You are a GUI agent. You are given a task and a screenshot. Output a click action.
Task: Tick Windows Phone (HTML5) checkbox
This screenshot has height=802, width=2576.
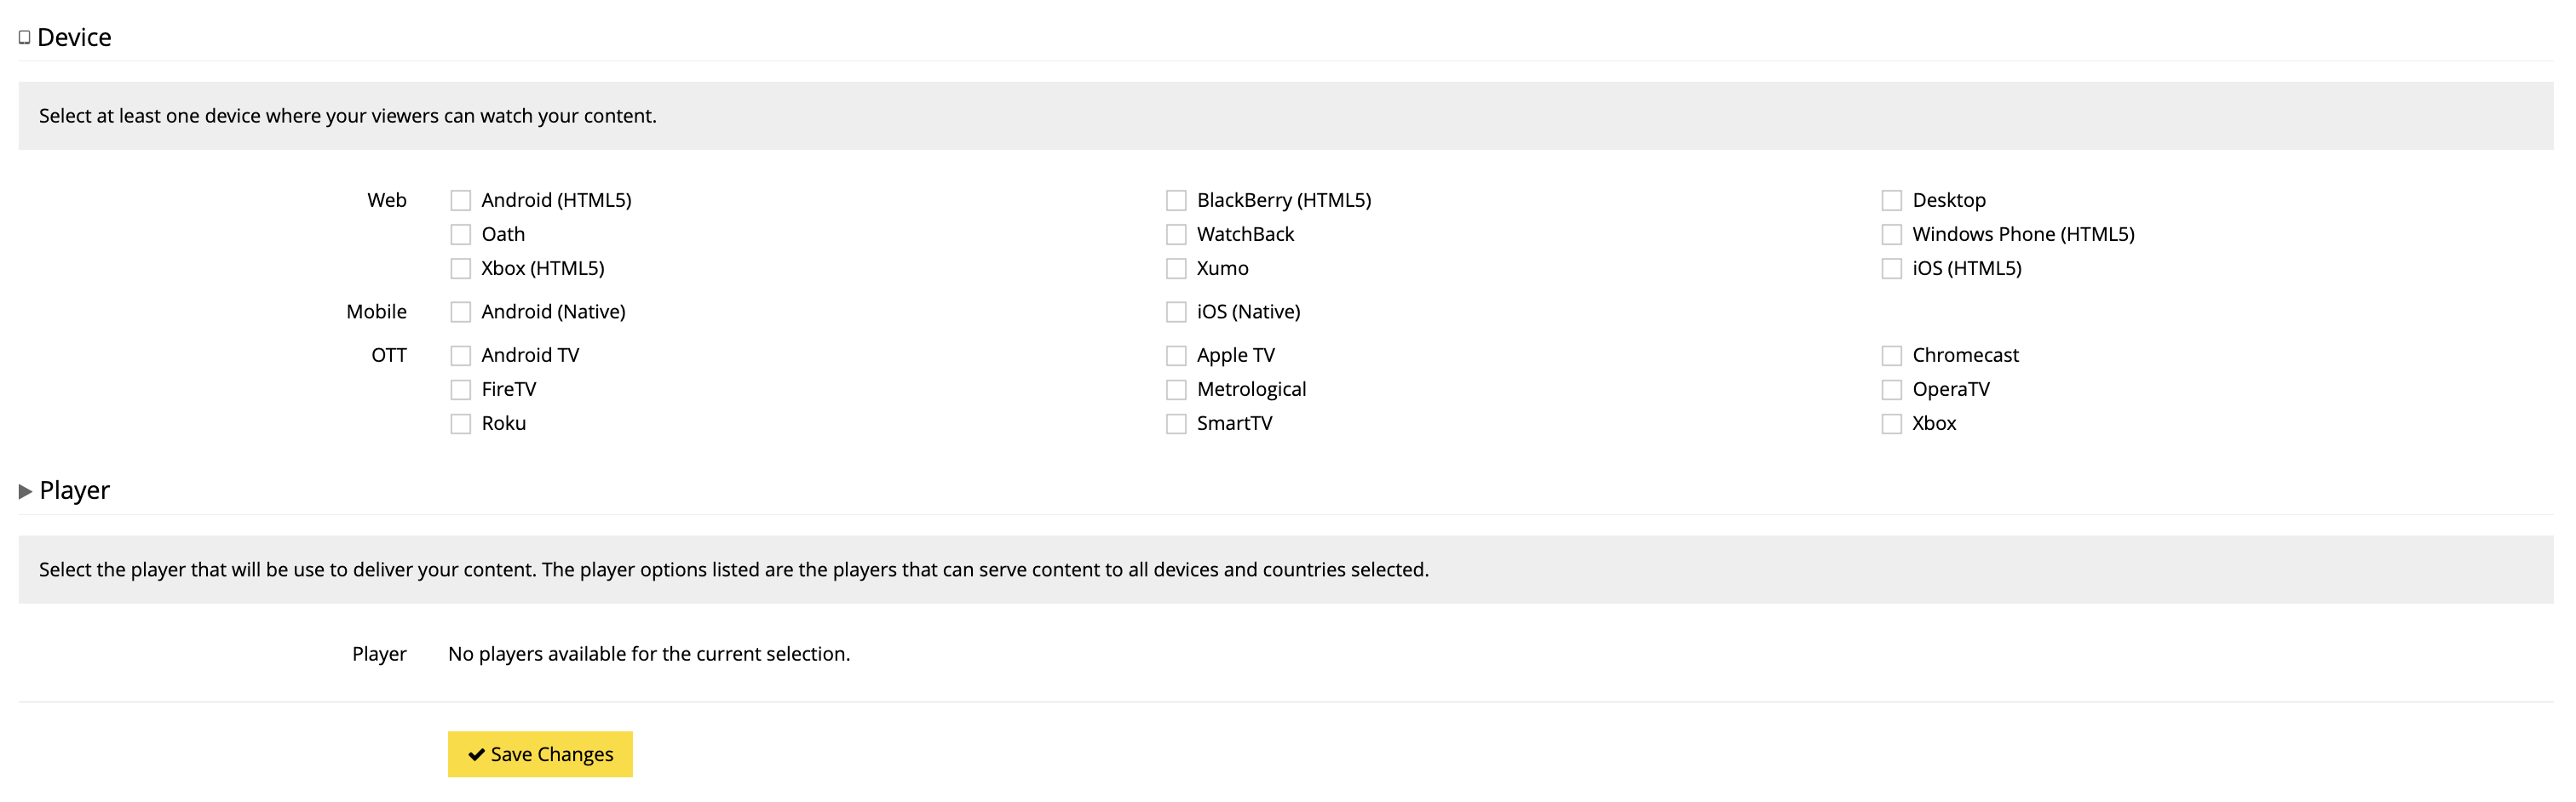[1891, 235]
